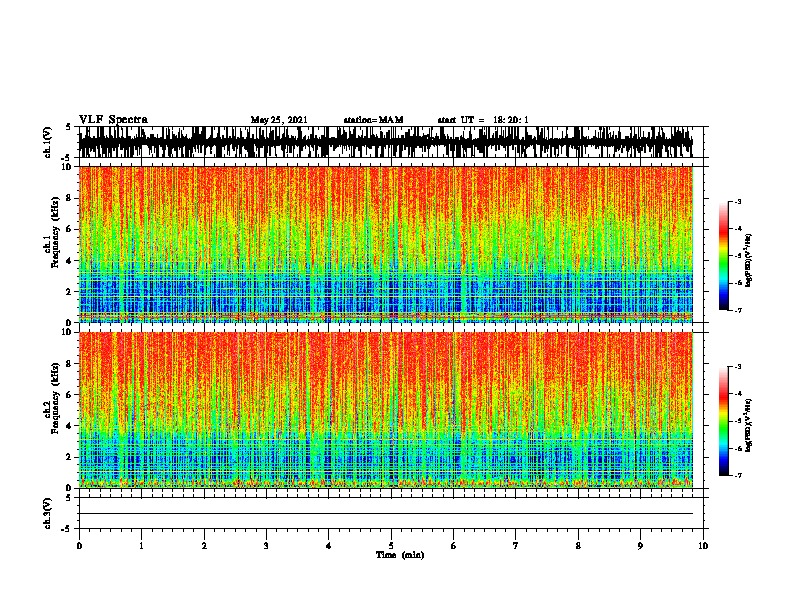Image resolution: width=792 pixels, height=612 pixels.
Task: Select the date text "May 25, 2021"
Action: tap(279, 120)
